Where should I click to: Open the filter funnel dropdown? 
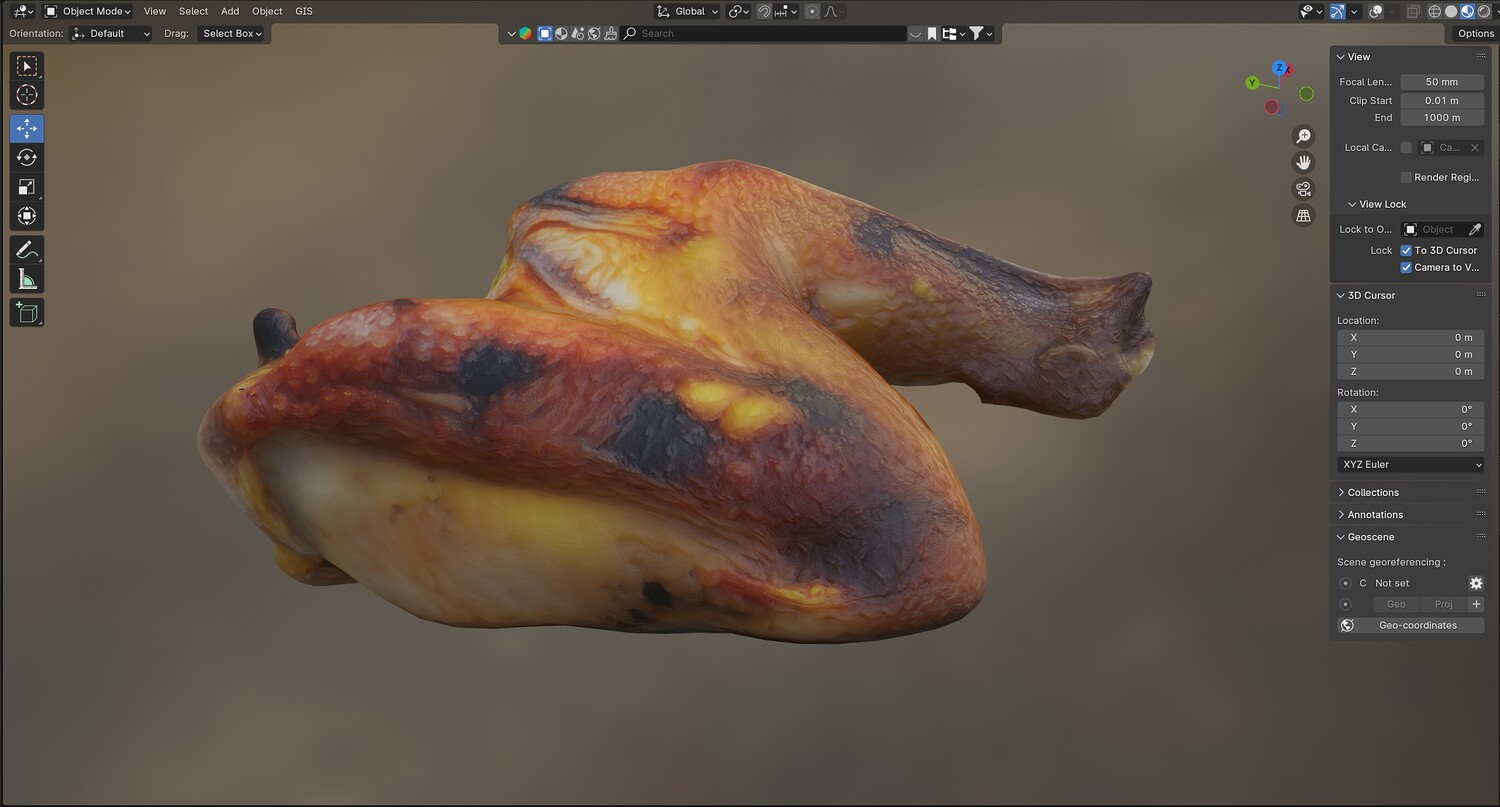tap(981, 33)
